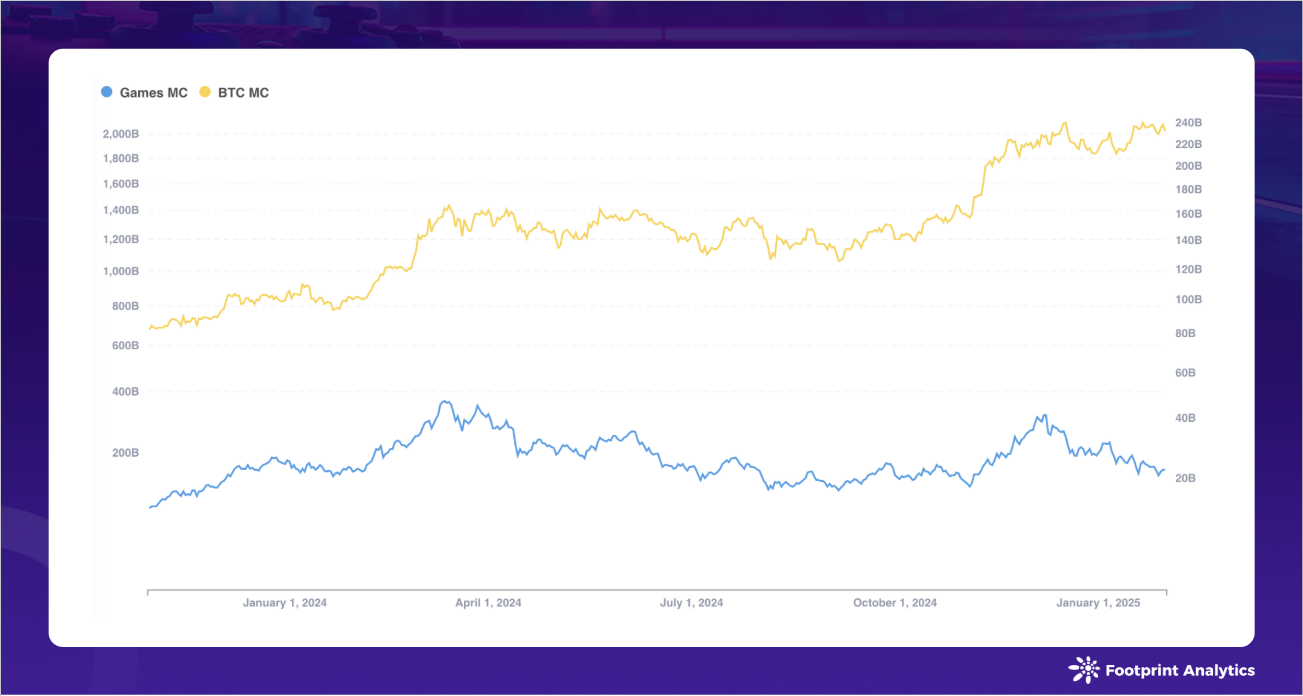The height and width of the screenshot is (696, 1303).
Task: Click the July 1, 2024 date label
Action: click(x=691, y=603)
